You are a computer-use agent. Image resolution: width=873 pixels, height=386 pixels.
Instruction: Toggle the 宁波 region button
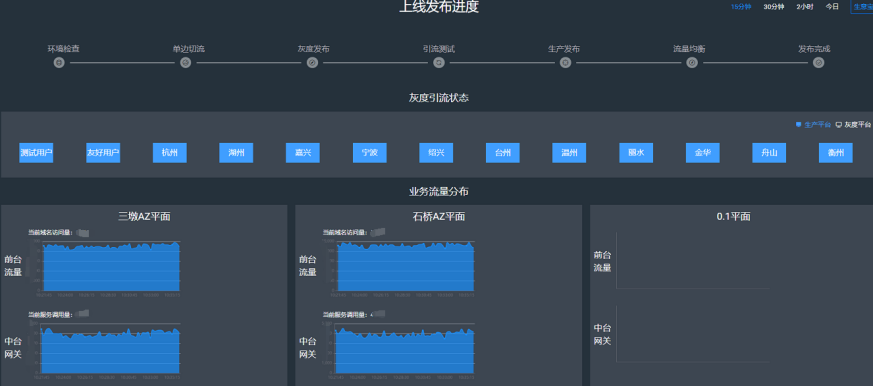(370, 153)
